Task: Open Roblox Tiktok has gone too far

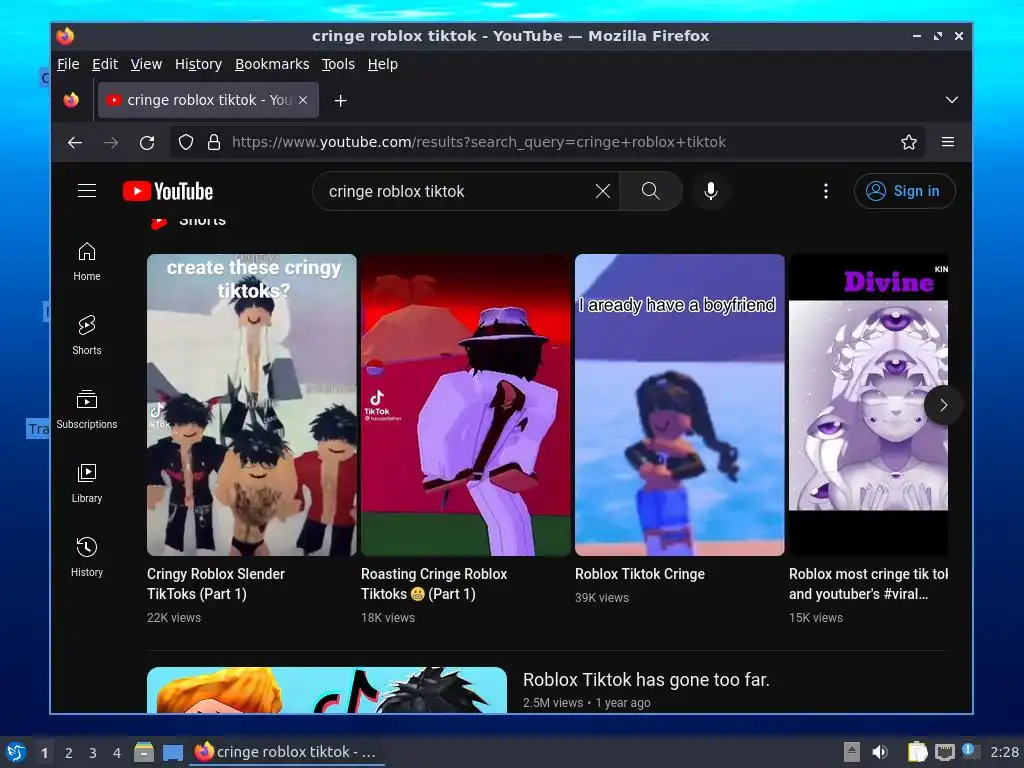Action: point(646,680)
